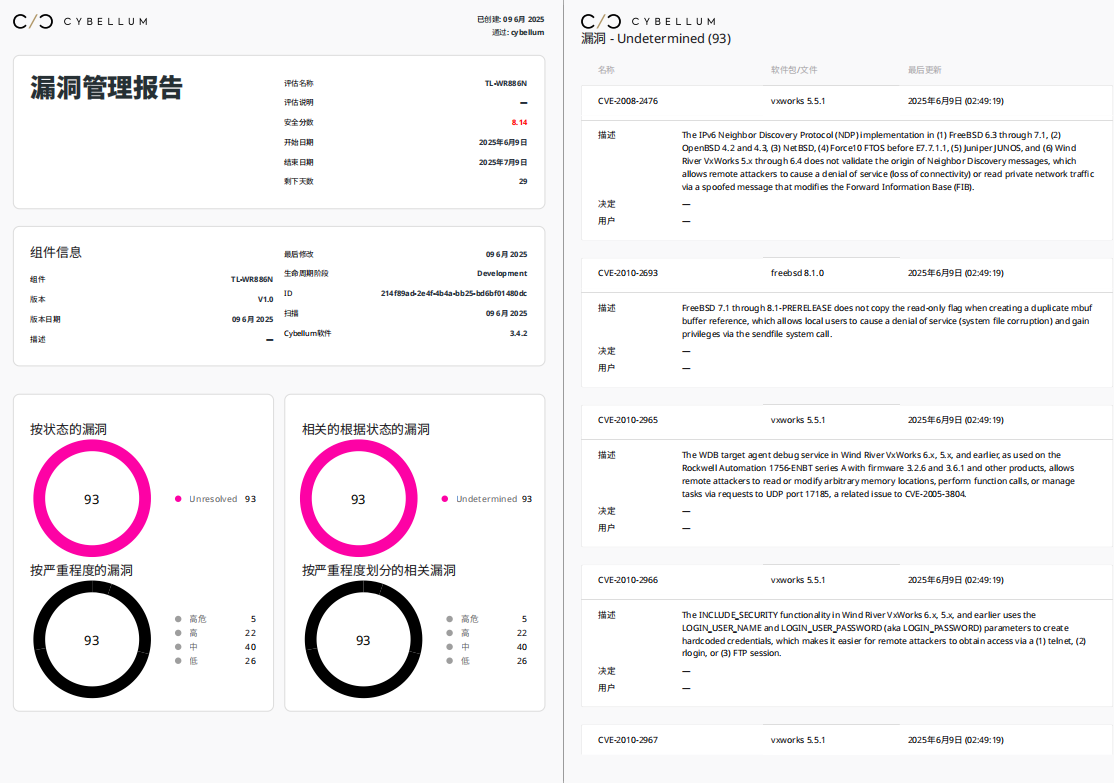Click the 名称 column header
Image resolution: width=1114 pixels, height=783 pixels.
pyautogui.click(x=606, y=70)
